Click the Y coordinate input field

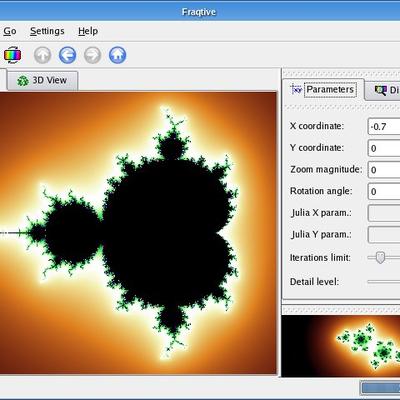pyautogui.click(x=384, y=148)
